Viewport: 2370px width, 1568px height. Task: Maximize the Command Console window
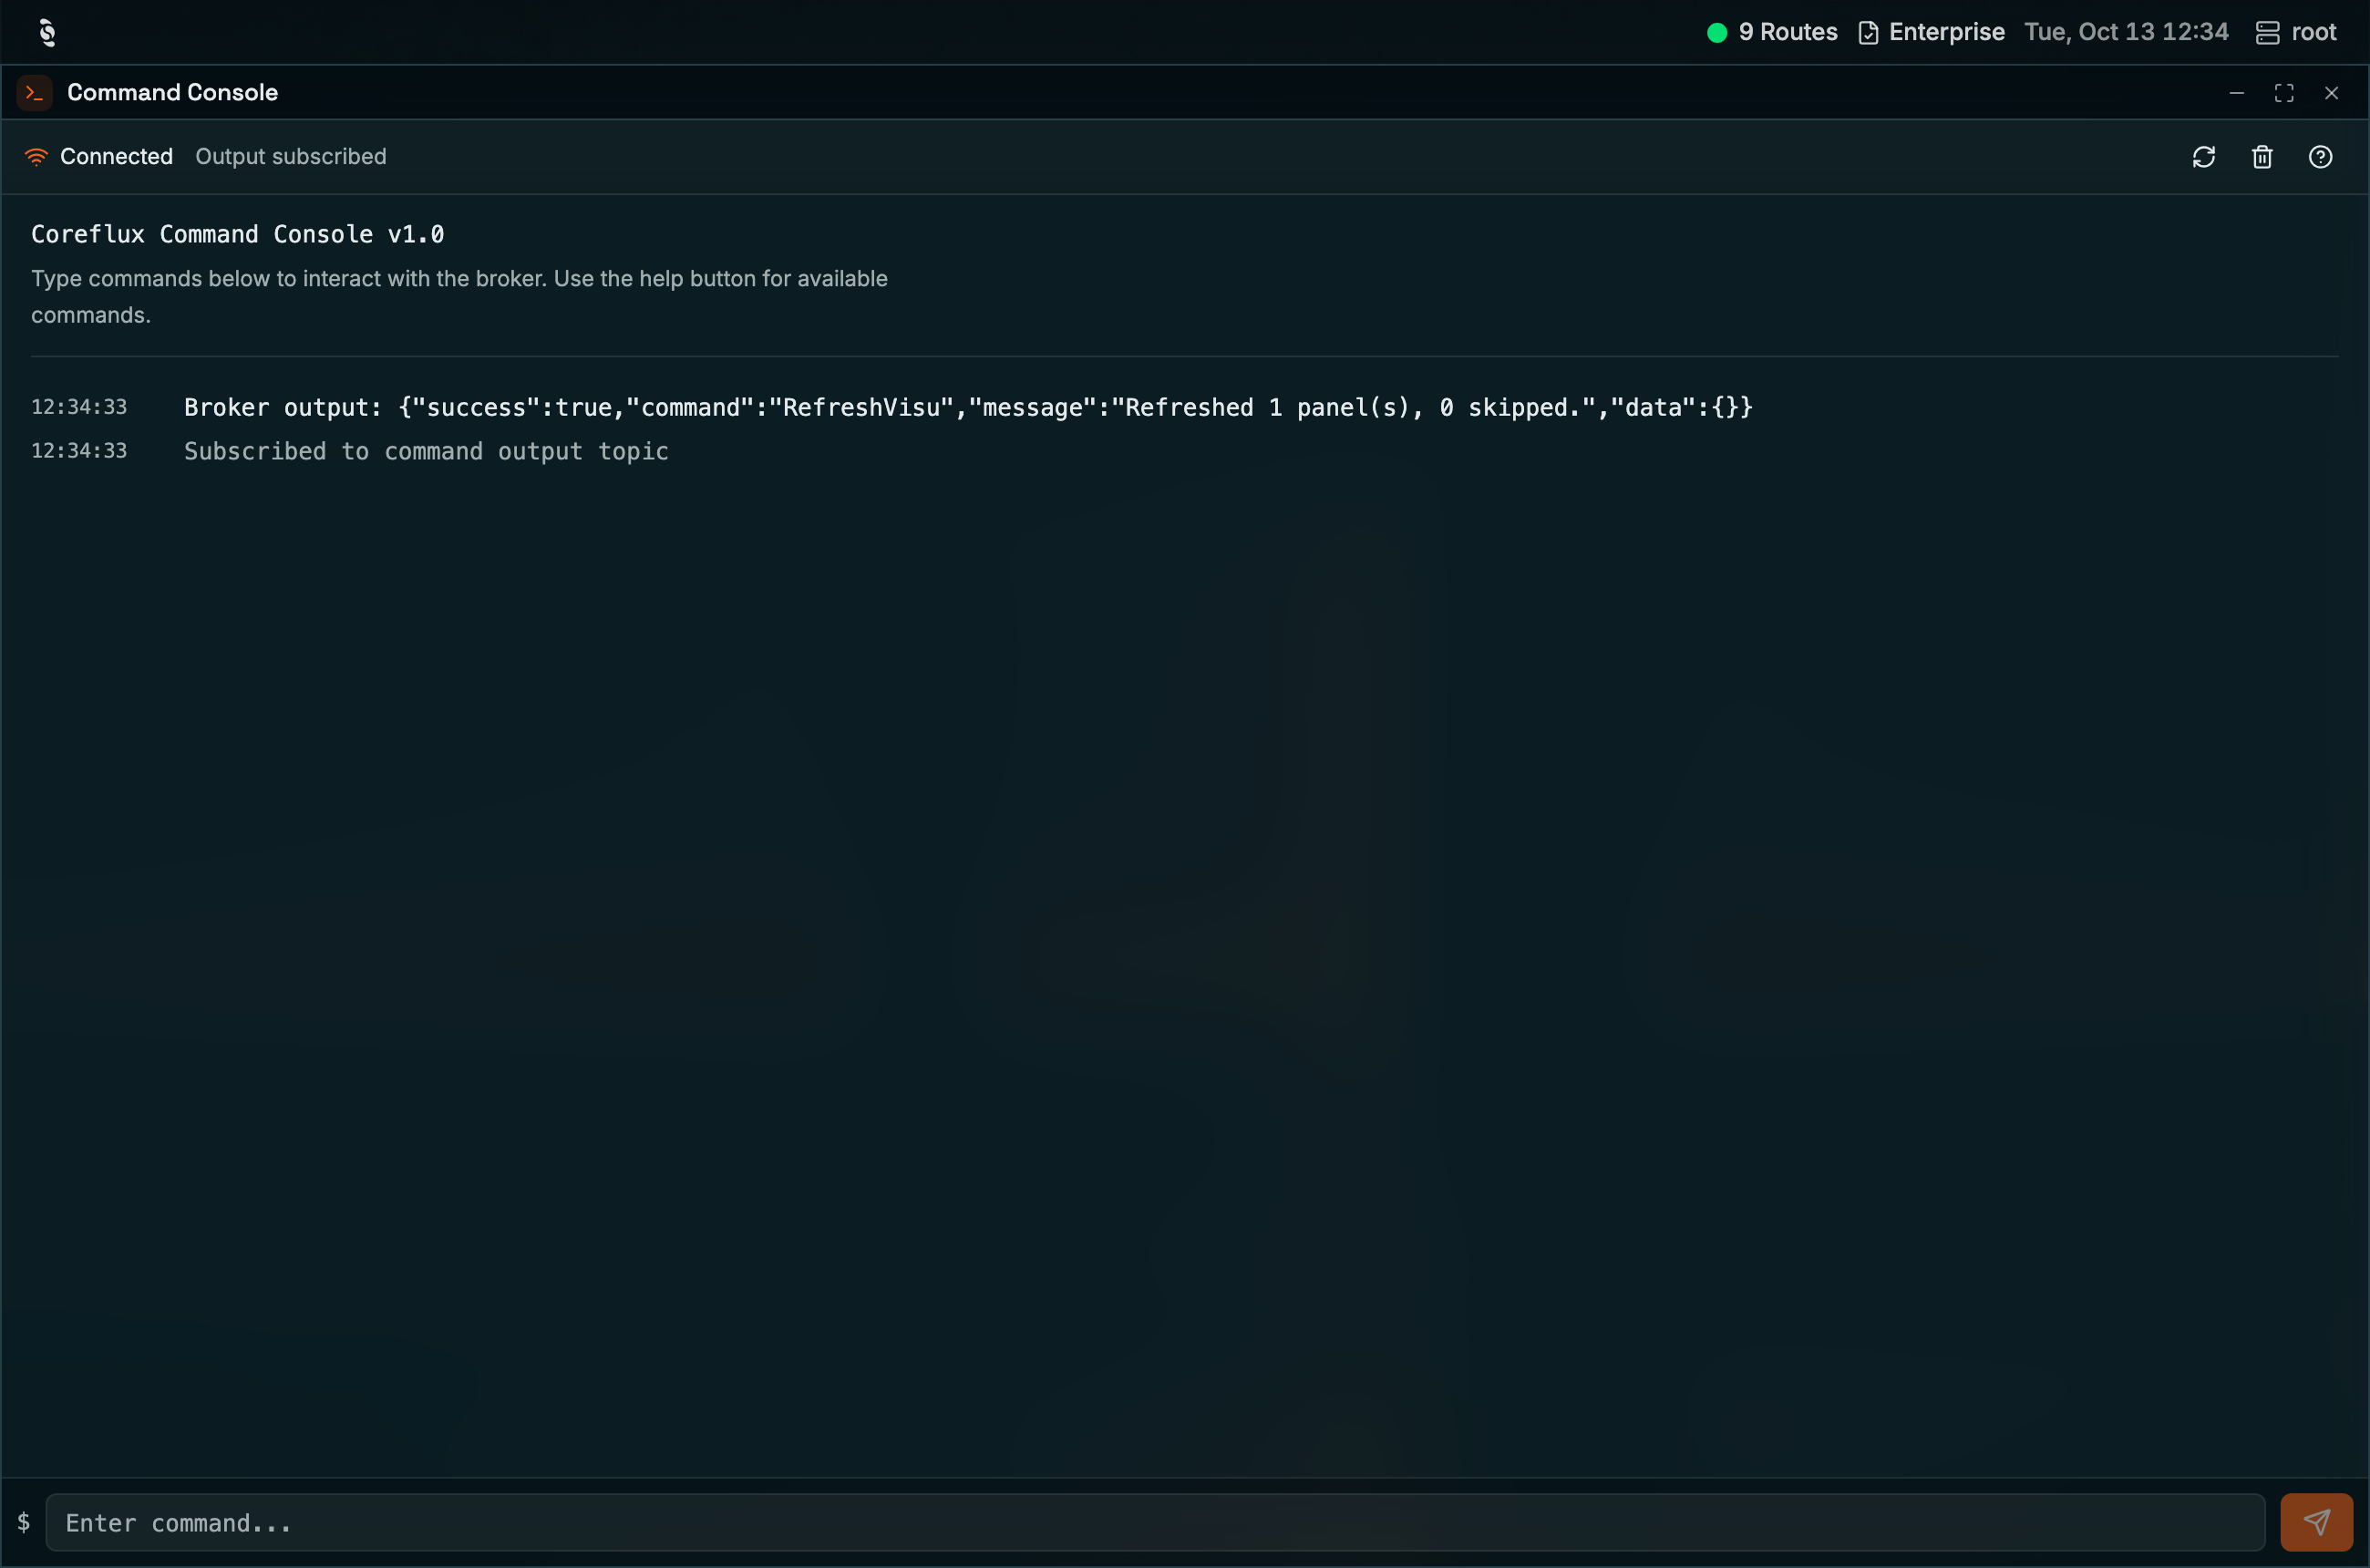point(2284,93)
